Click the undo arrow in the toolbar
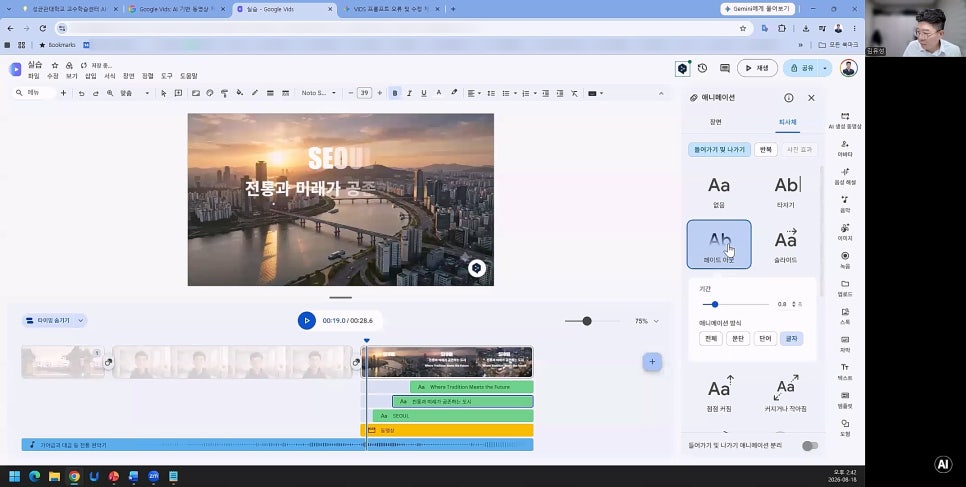Image resolution: width=966 pixels, height=487 pixels. click(81, 93)
